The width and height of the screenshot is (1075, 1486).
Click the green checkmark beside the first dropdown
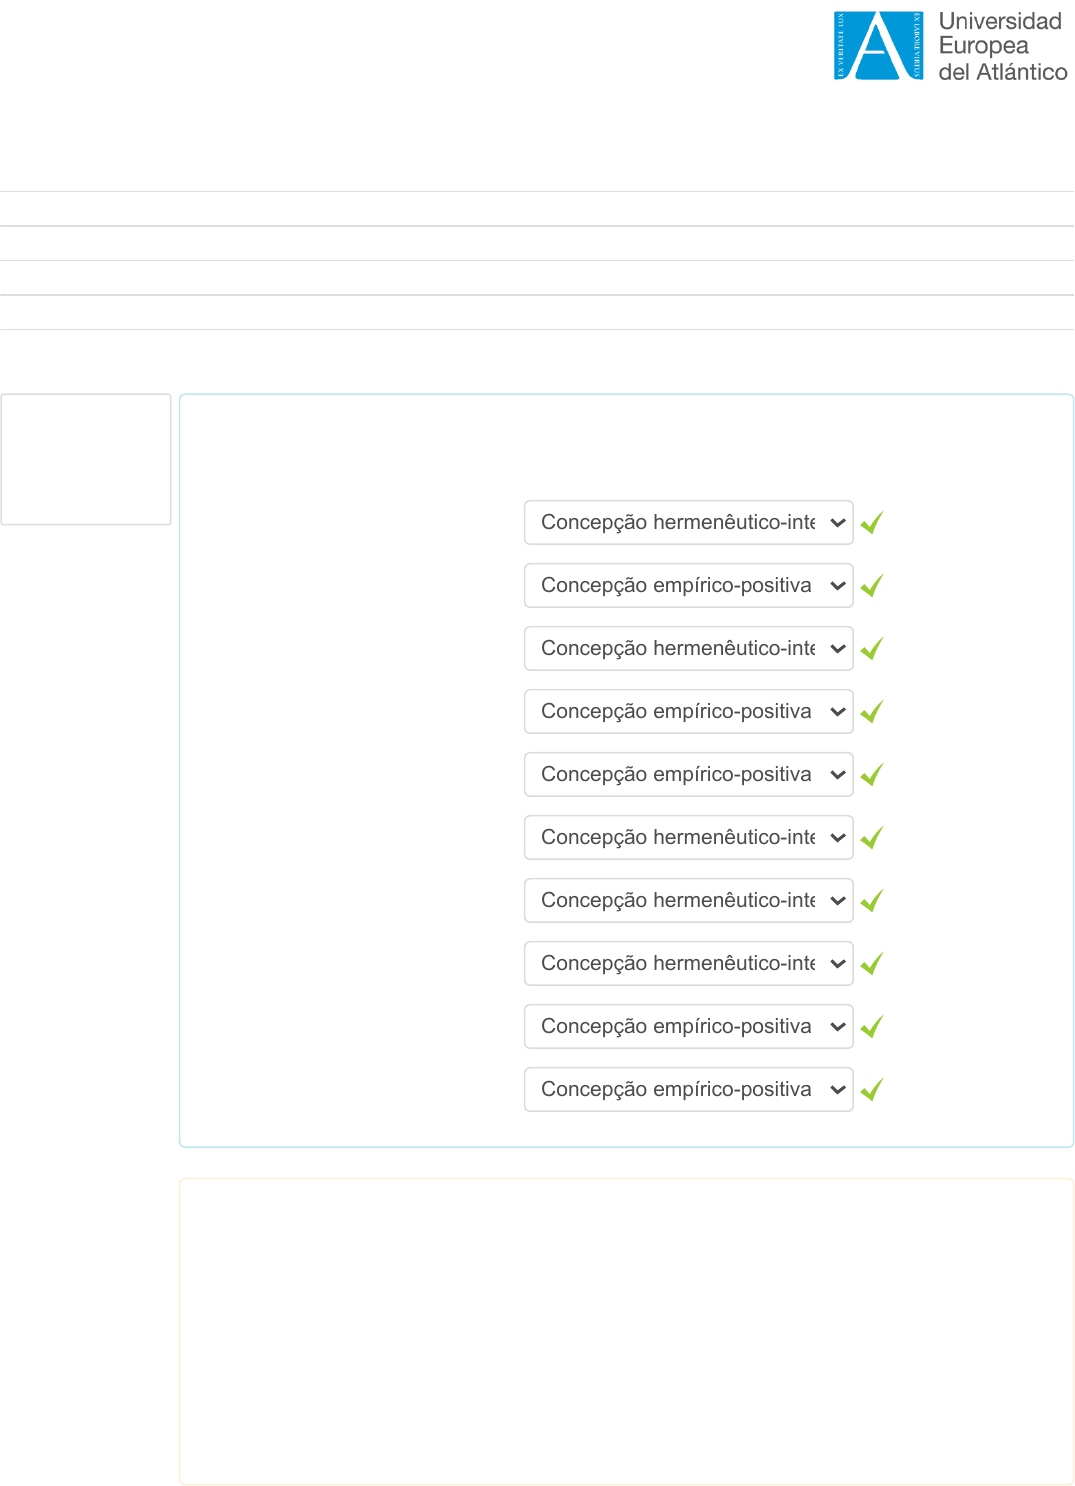[x=871, y=523]
